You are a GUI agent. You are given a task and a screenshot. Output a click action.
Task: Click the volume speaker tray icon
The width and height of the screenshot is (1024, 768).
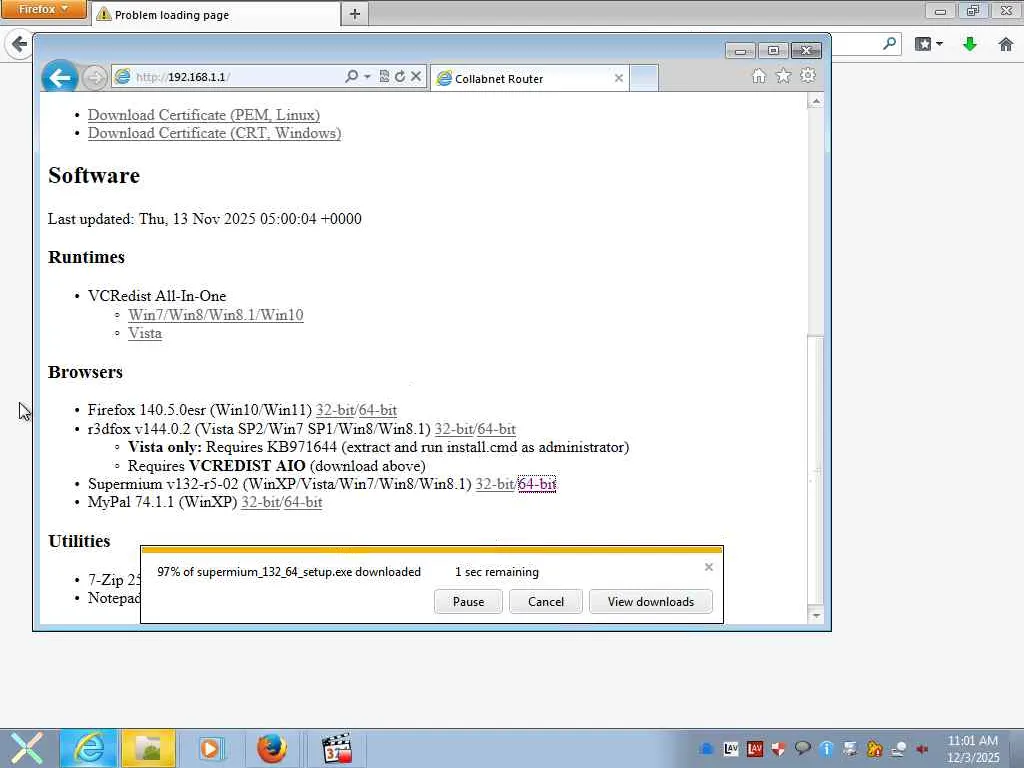pyautogui.click(x=922, y=748)
